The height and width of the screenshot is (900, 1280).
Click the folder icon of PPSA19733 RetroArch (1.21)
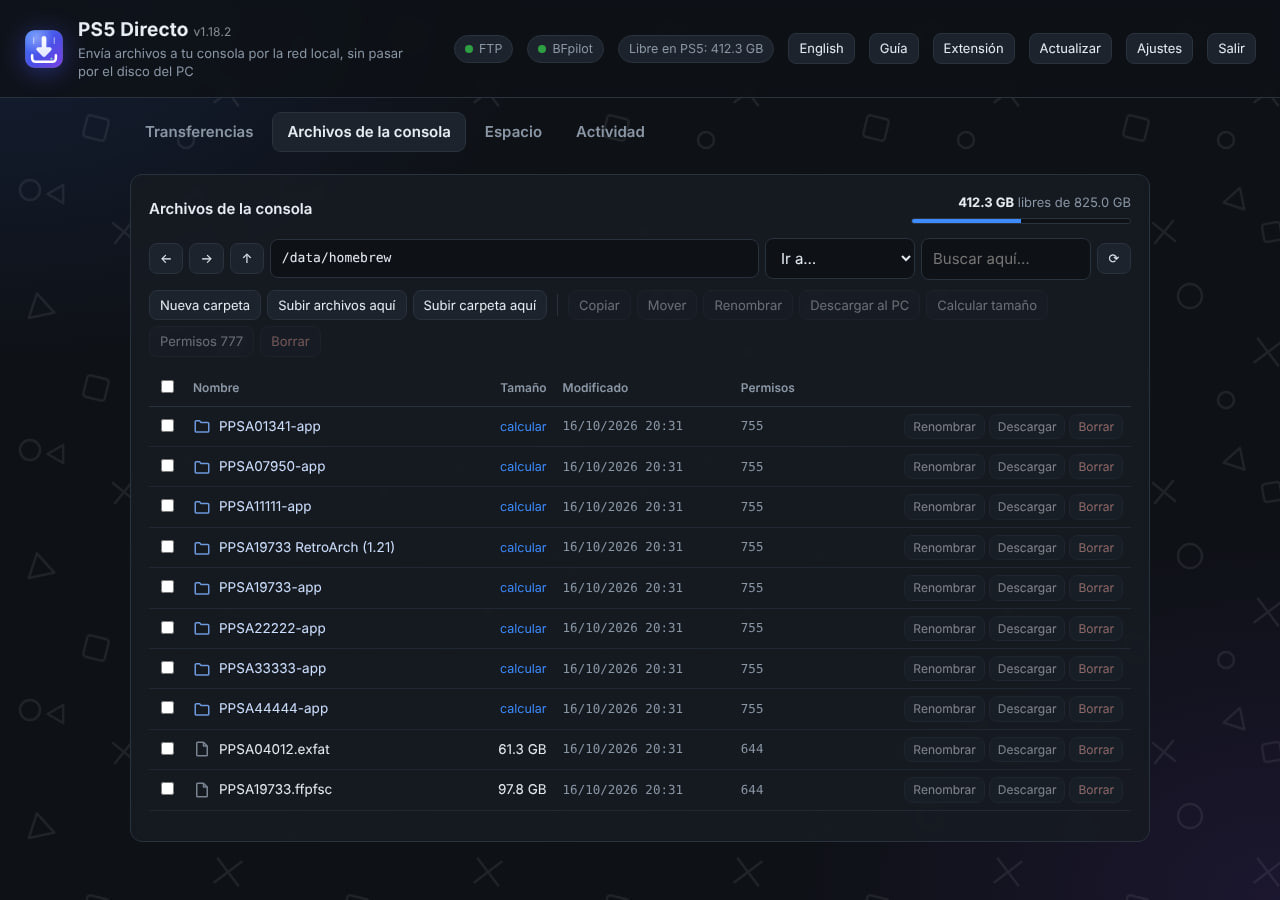[x=202, y=548]
